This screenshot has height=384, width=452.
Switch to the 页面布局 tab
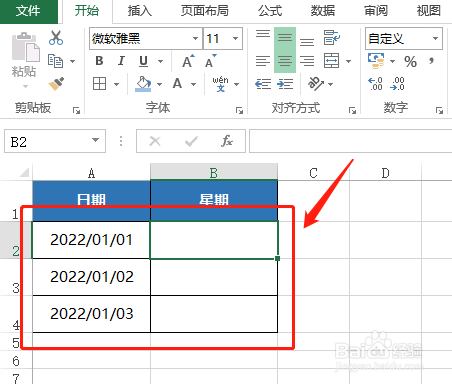pyautogui.click(x=205, y=11)
